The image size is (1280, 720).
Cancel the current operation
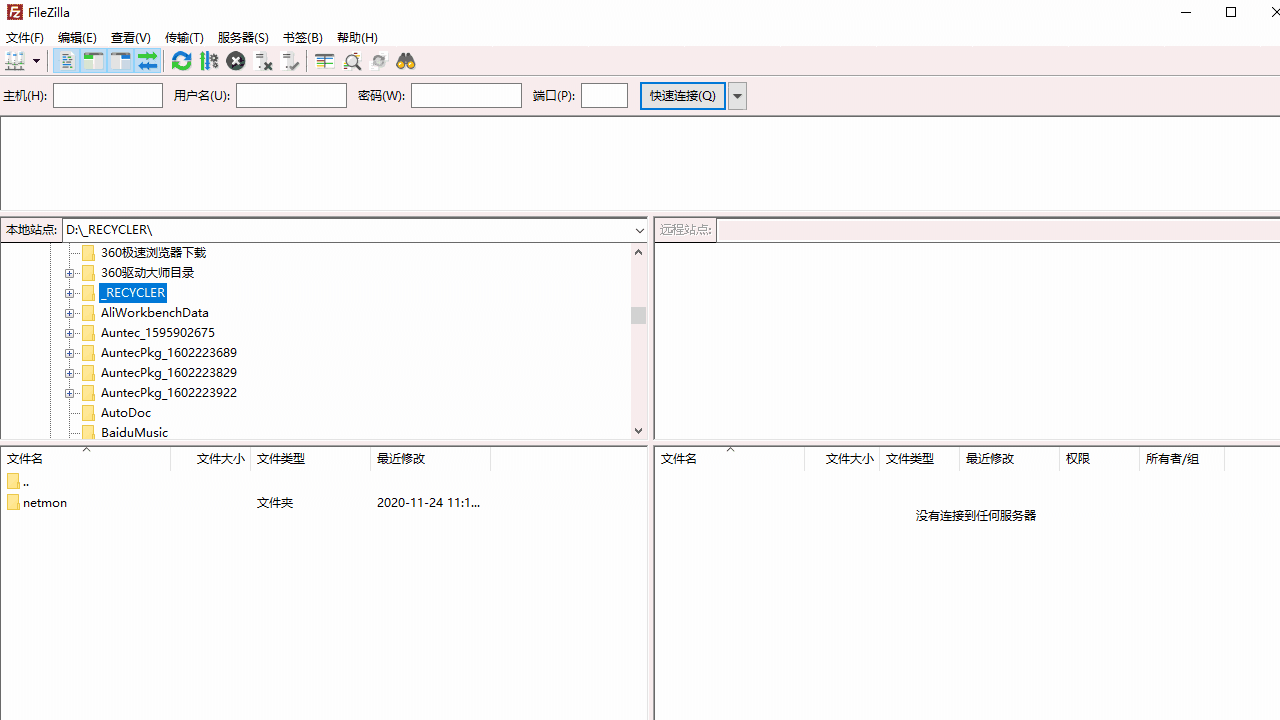tap(235, 61)
